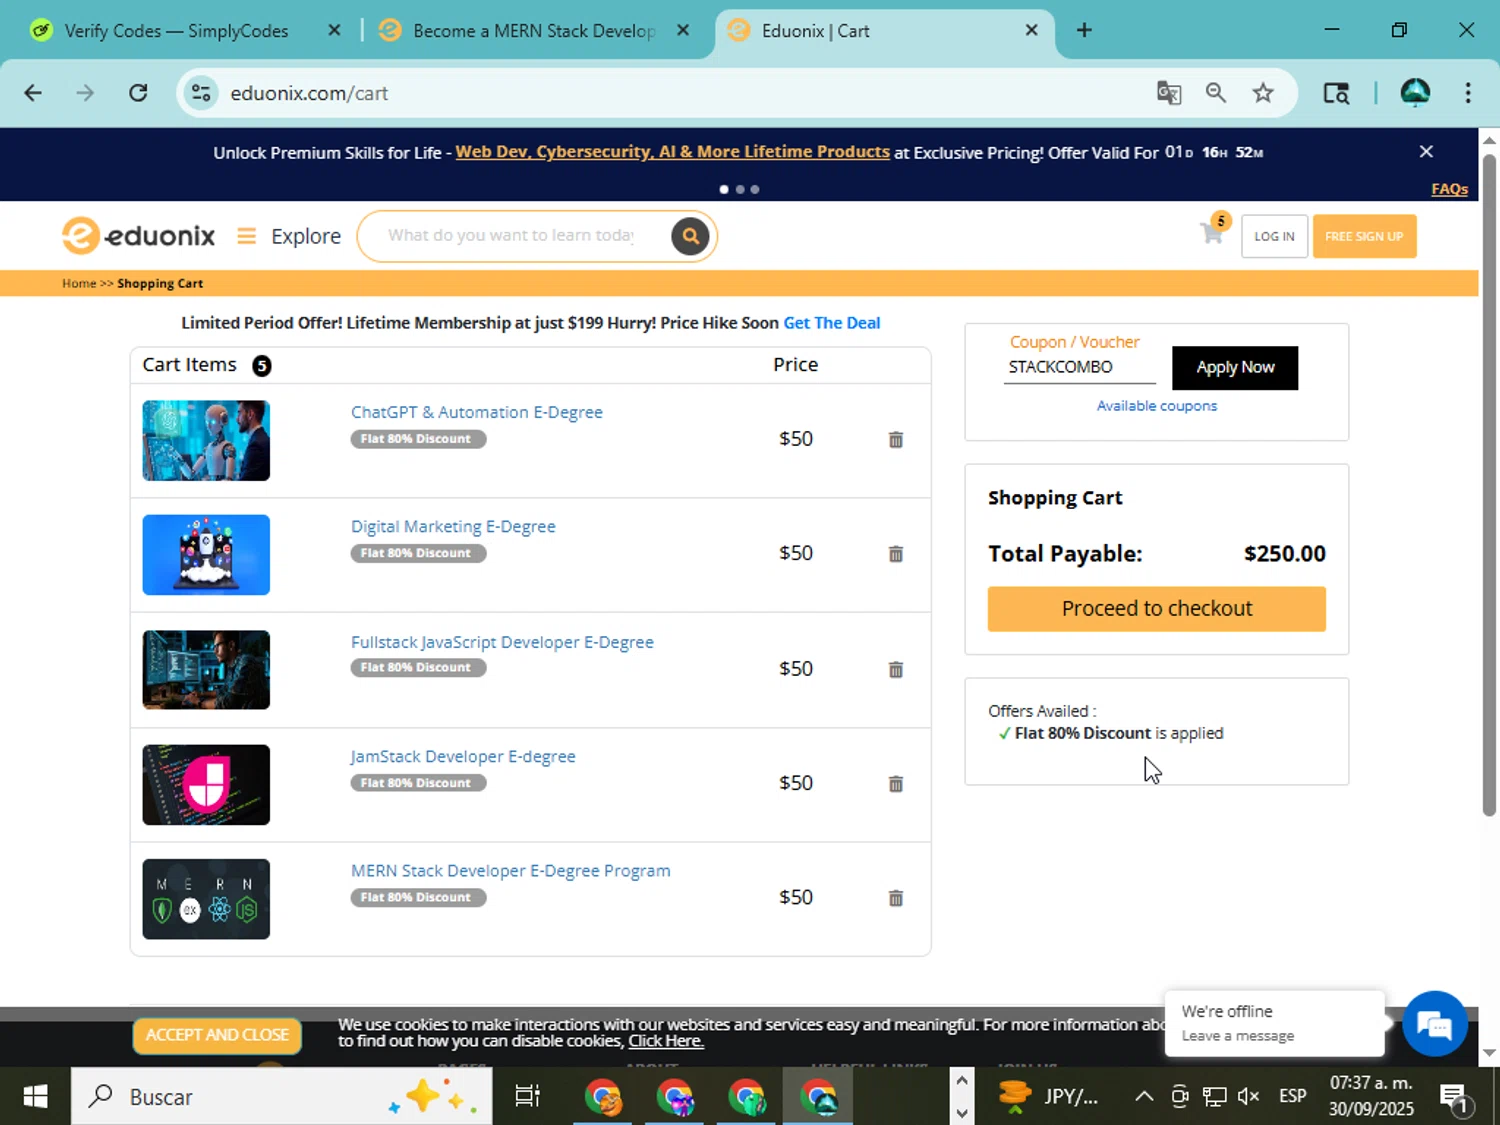Click the Windows taskbar Buscar search box
Screen dimensions: 1500x1125
(x=281, y=1096)
